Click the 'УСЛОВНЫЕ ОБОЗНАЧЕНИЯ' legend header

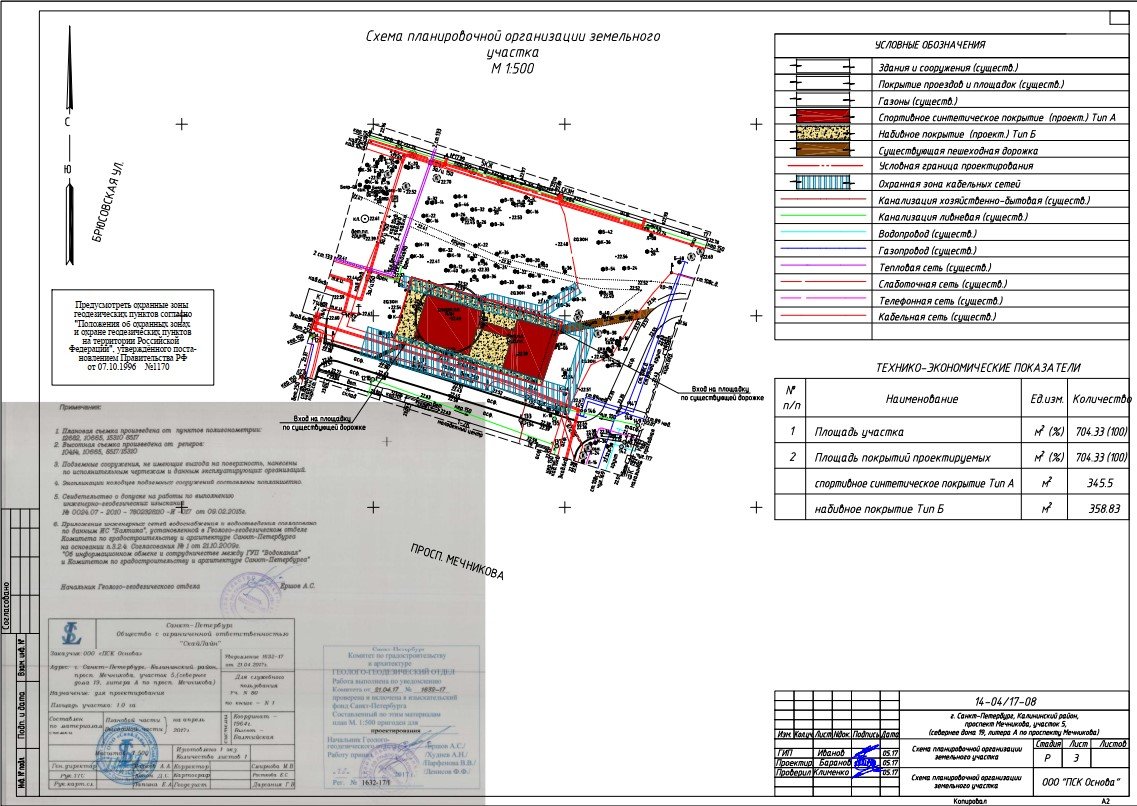(x=930, y=45)
